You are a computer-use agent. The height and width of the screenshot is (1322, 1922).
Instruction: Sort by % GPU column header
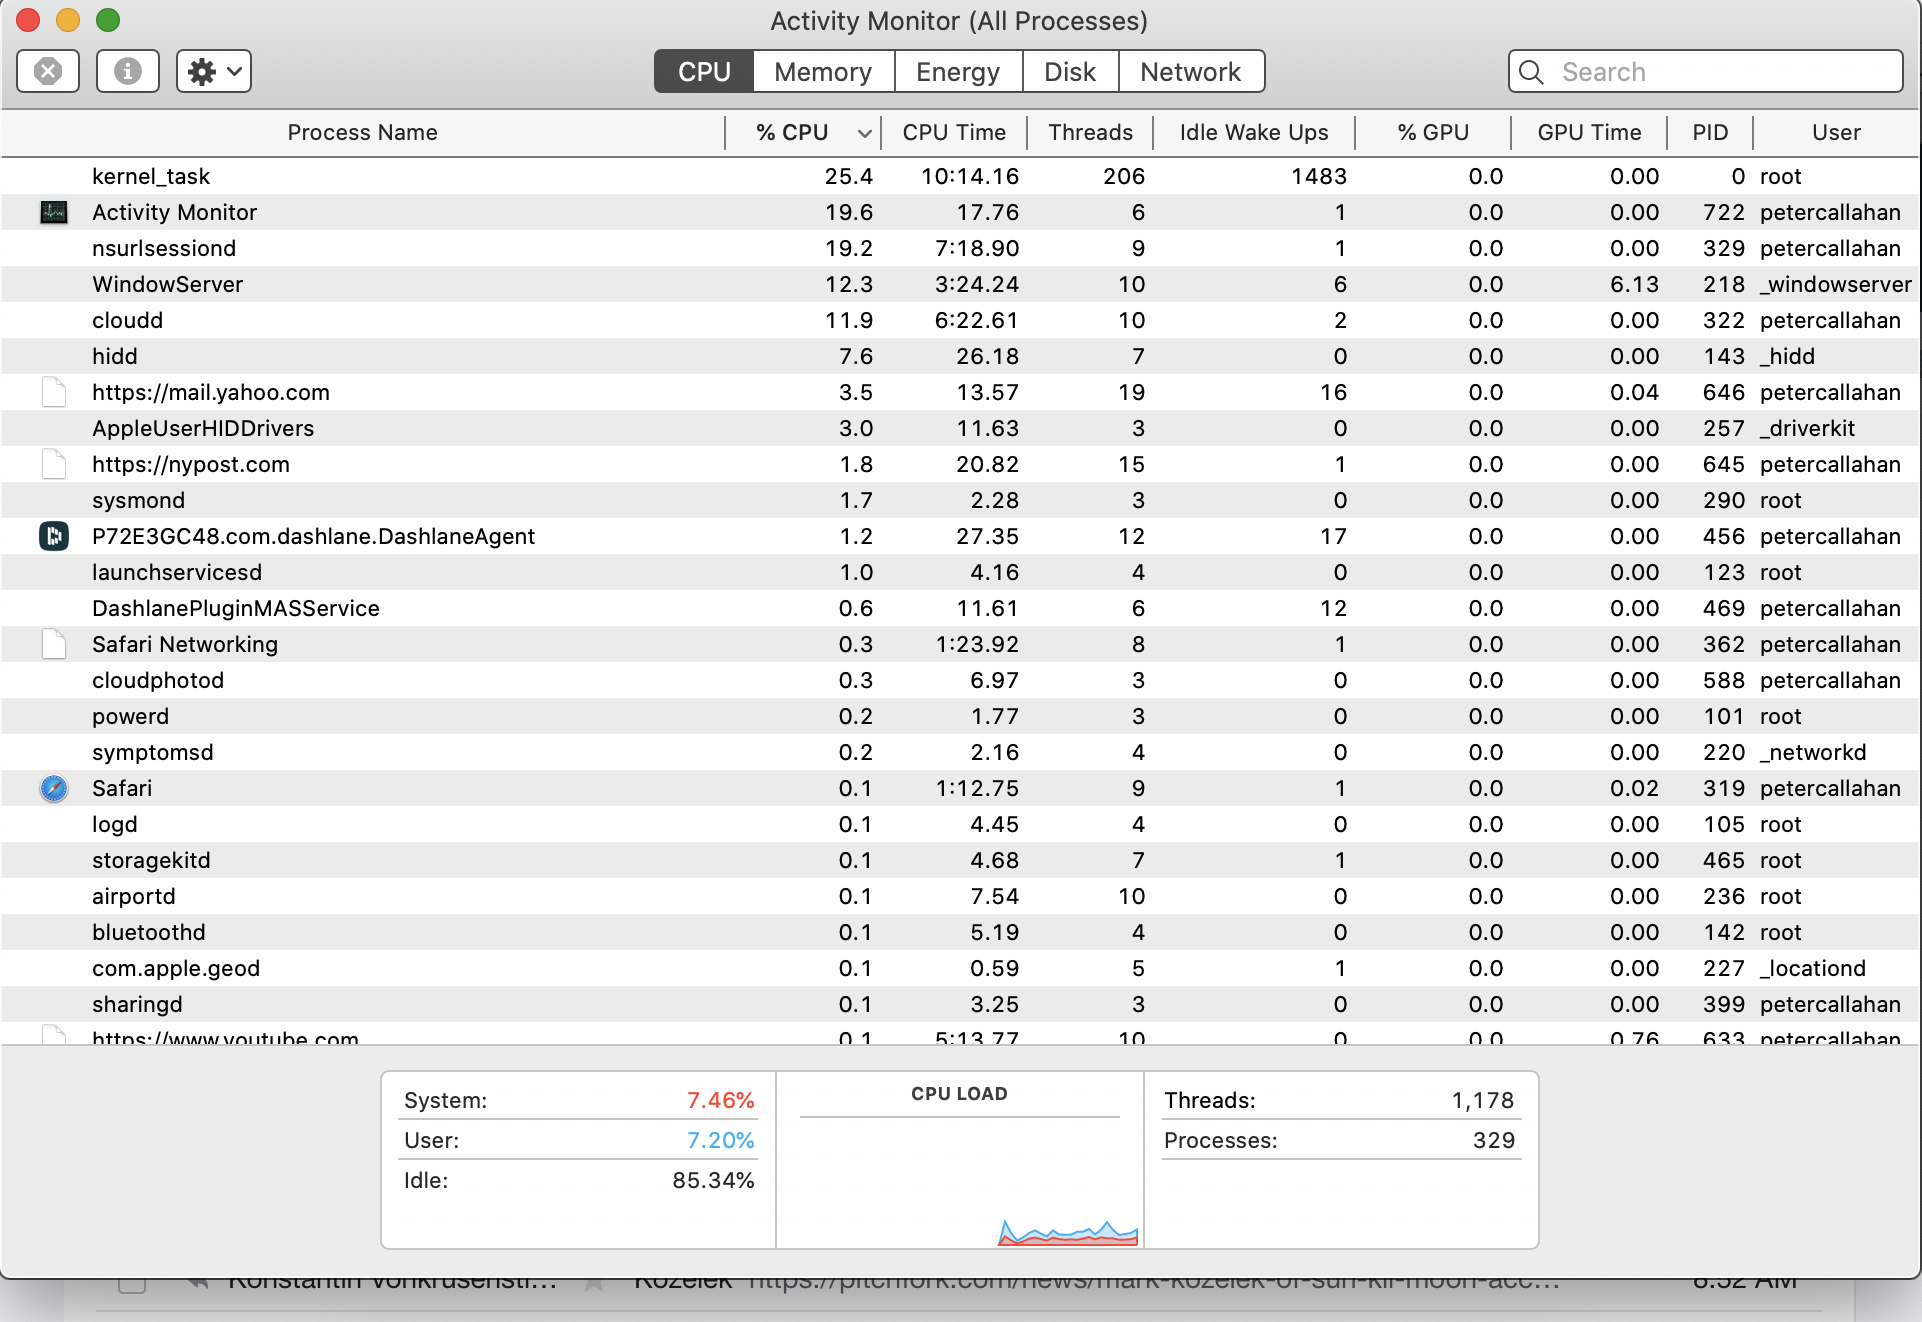coord(1433,132)
